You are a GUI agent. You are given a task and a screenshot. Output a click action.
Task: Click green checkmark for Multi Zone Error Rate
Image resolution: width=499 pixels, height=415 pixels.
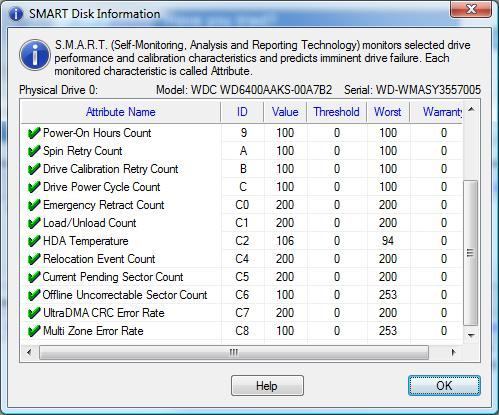(x=34, y=331)
